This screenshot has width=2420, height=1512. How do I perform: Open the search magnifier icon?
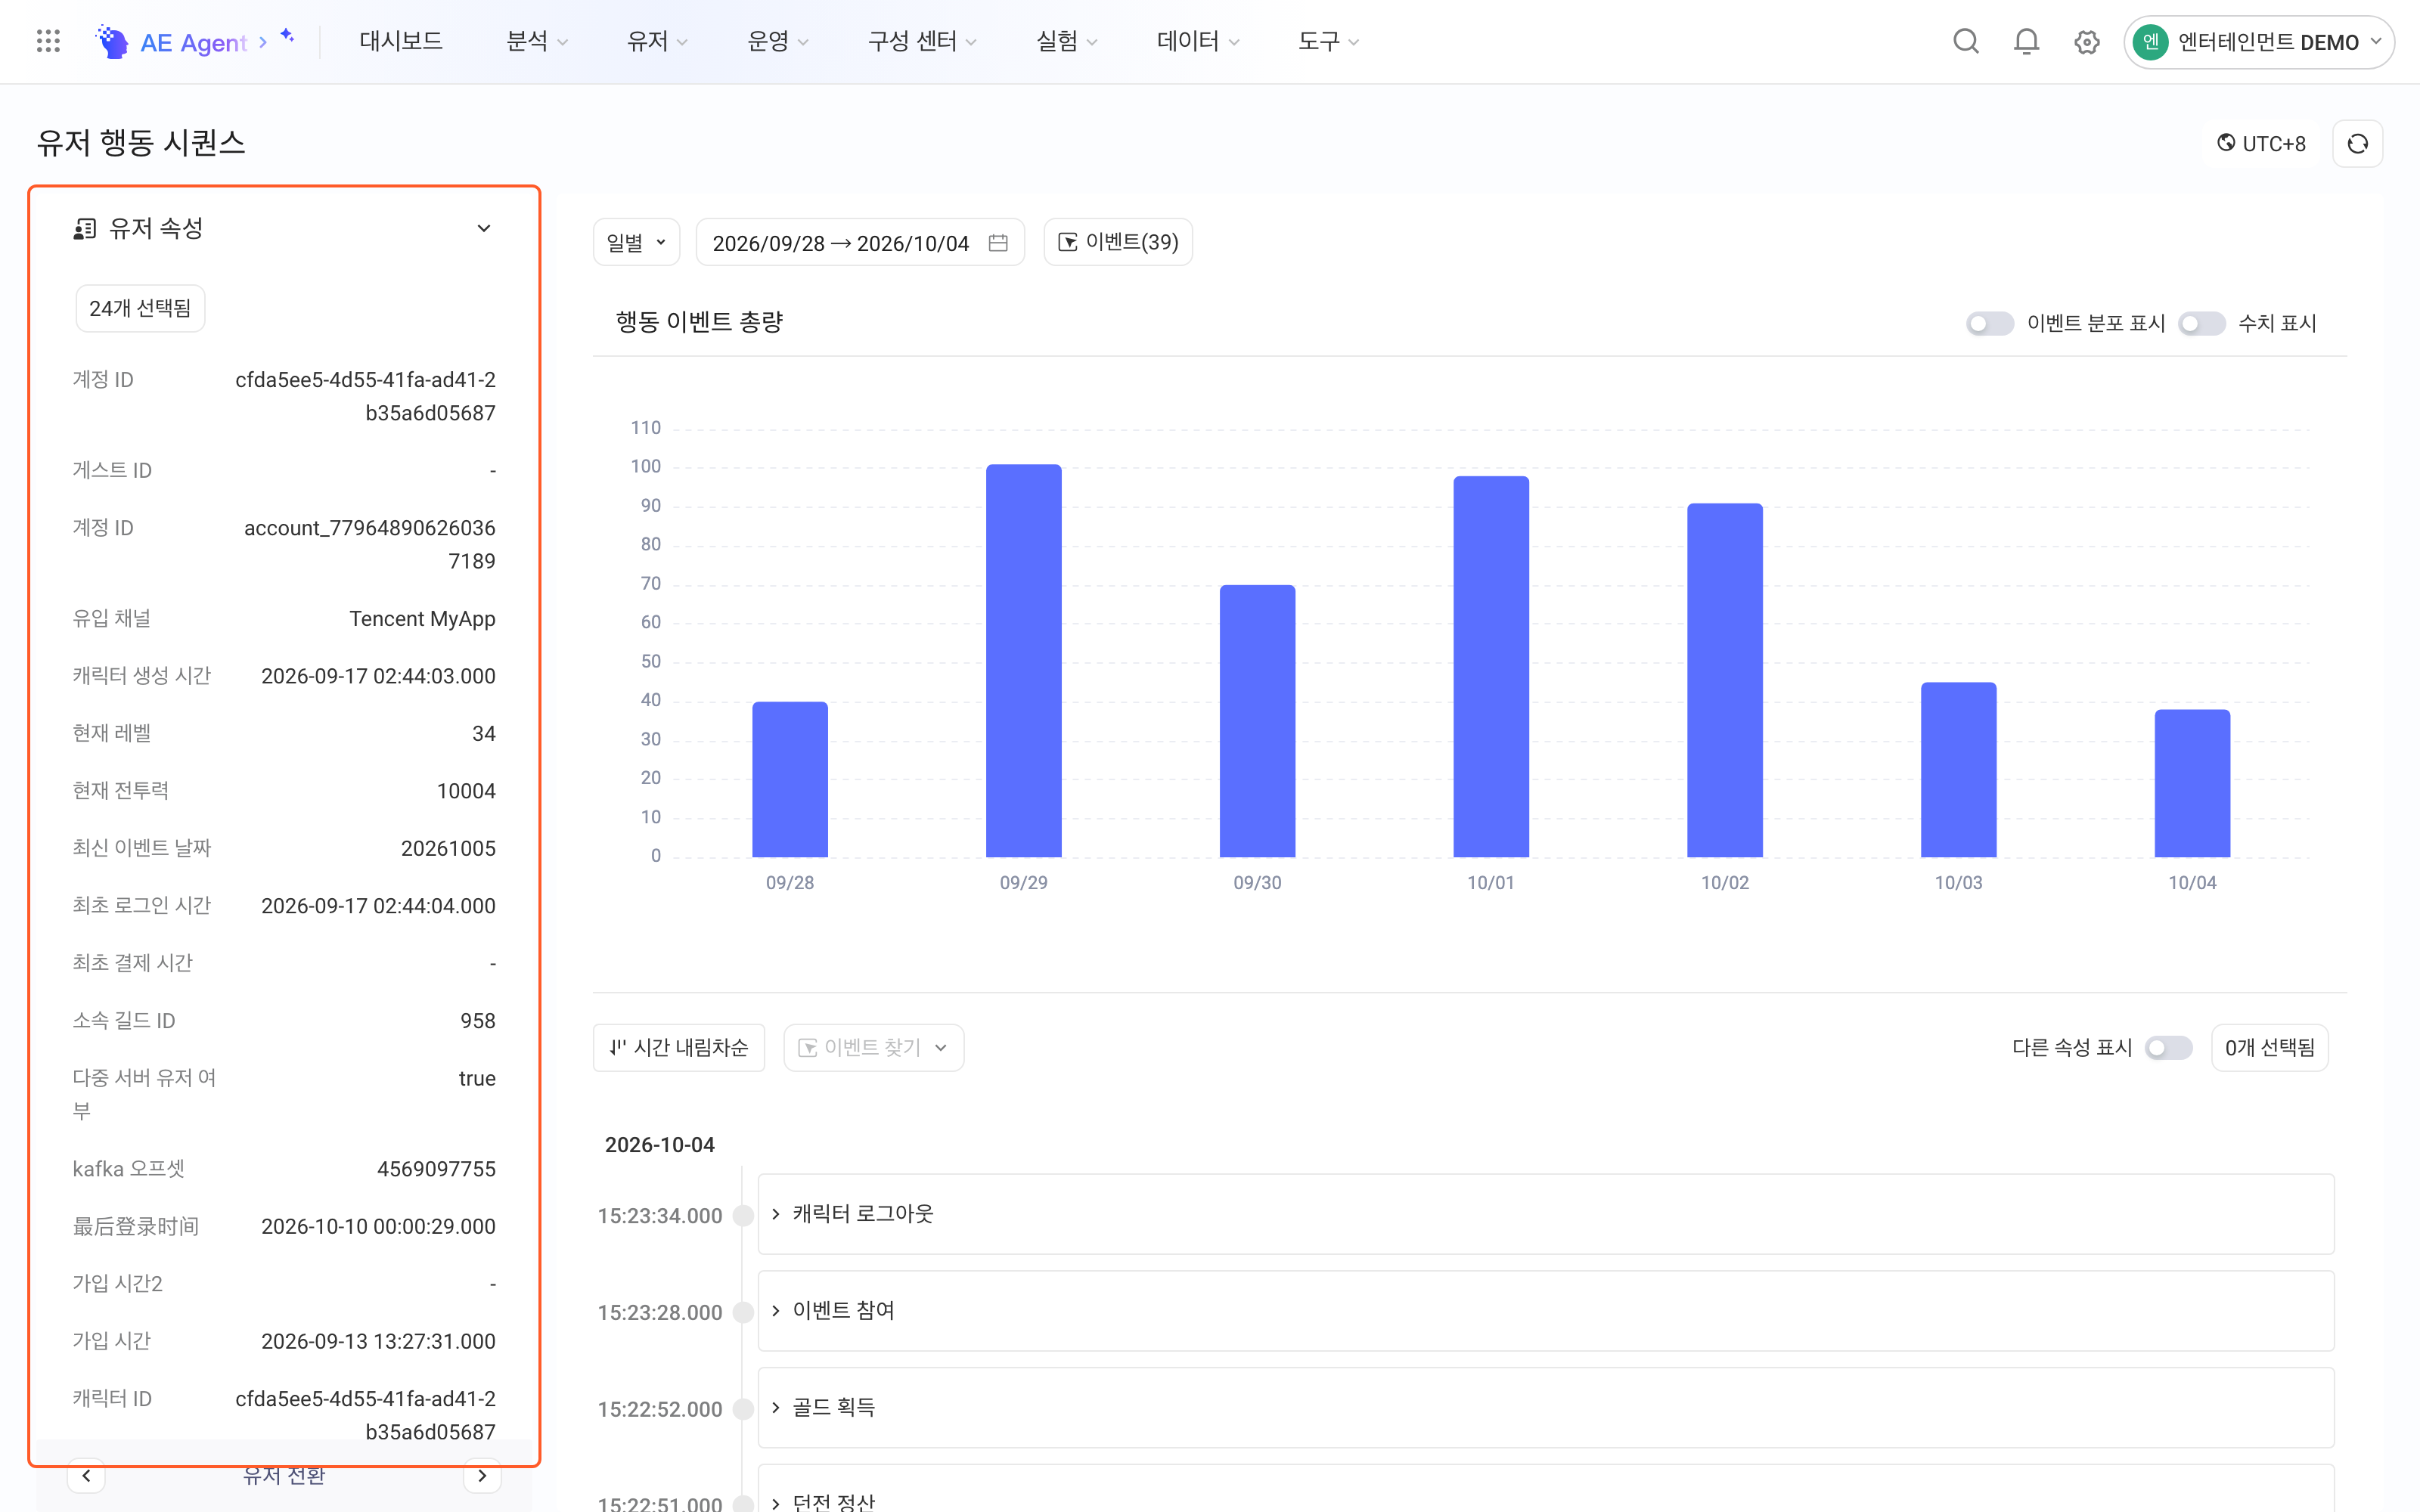tap(1965, 41)
